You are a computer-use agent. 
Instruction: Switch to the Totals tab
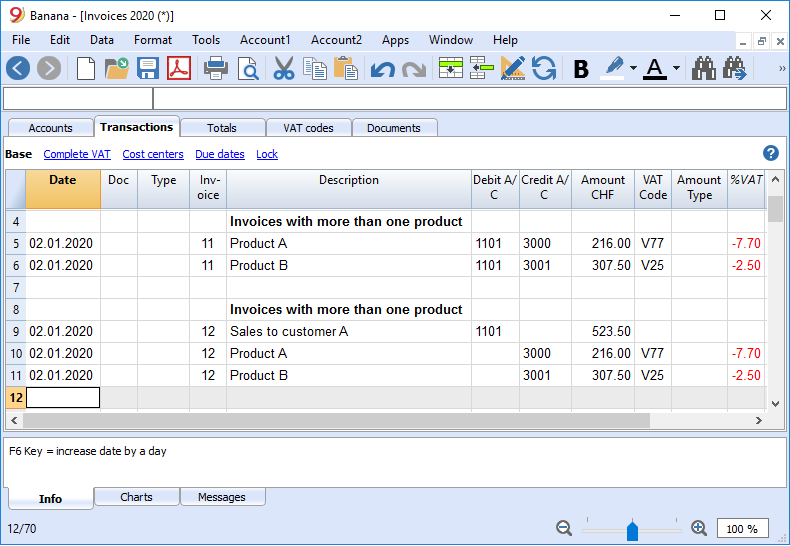(x=222, y=128)
